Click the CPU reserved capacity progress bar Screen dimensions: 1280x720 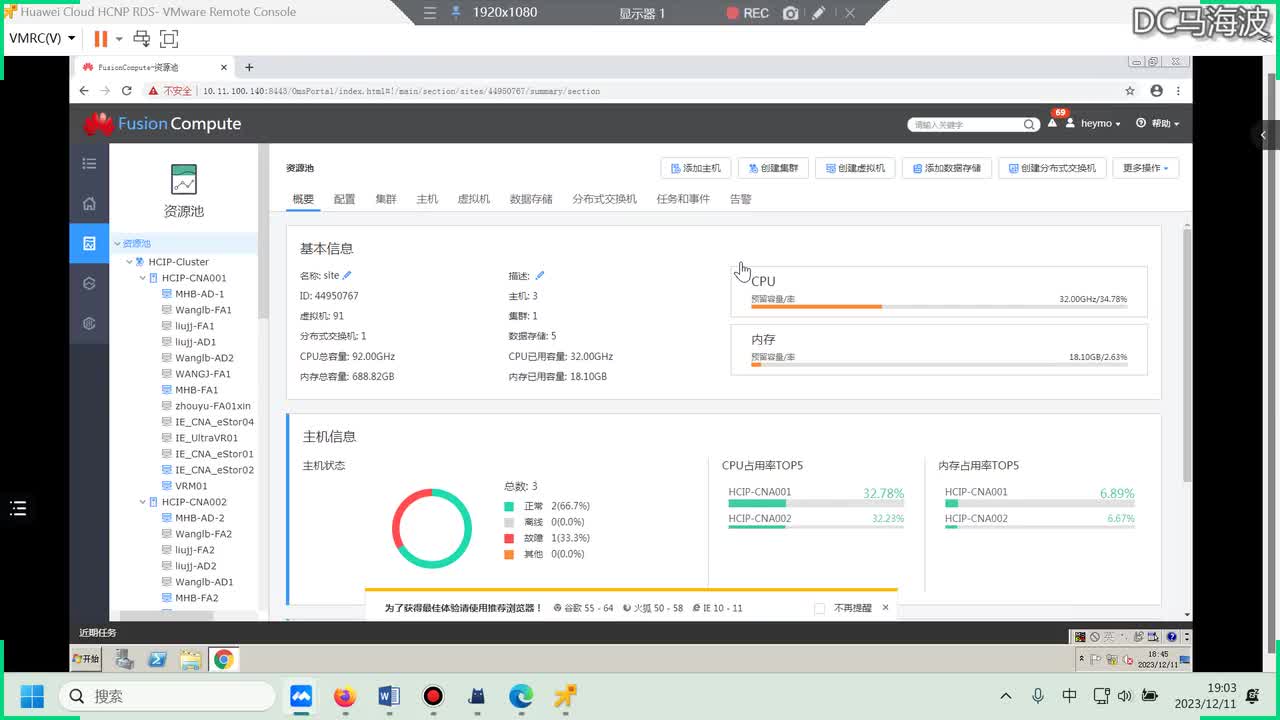[939, 307]
